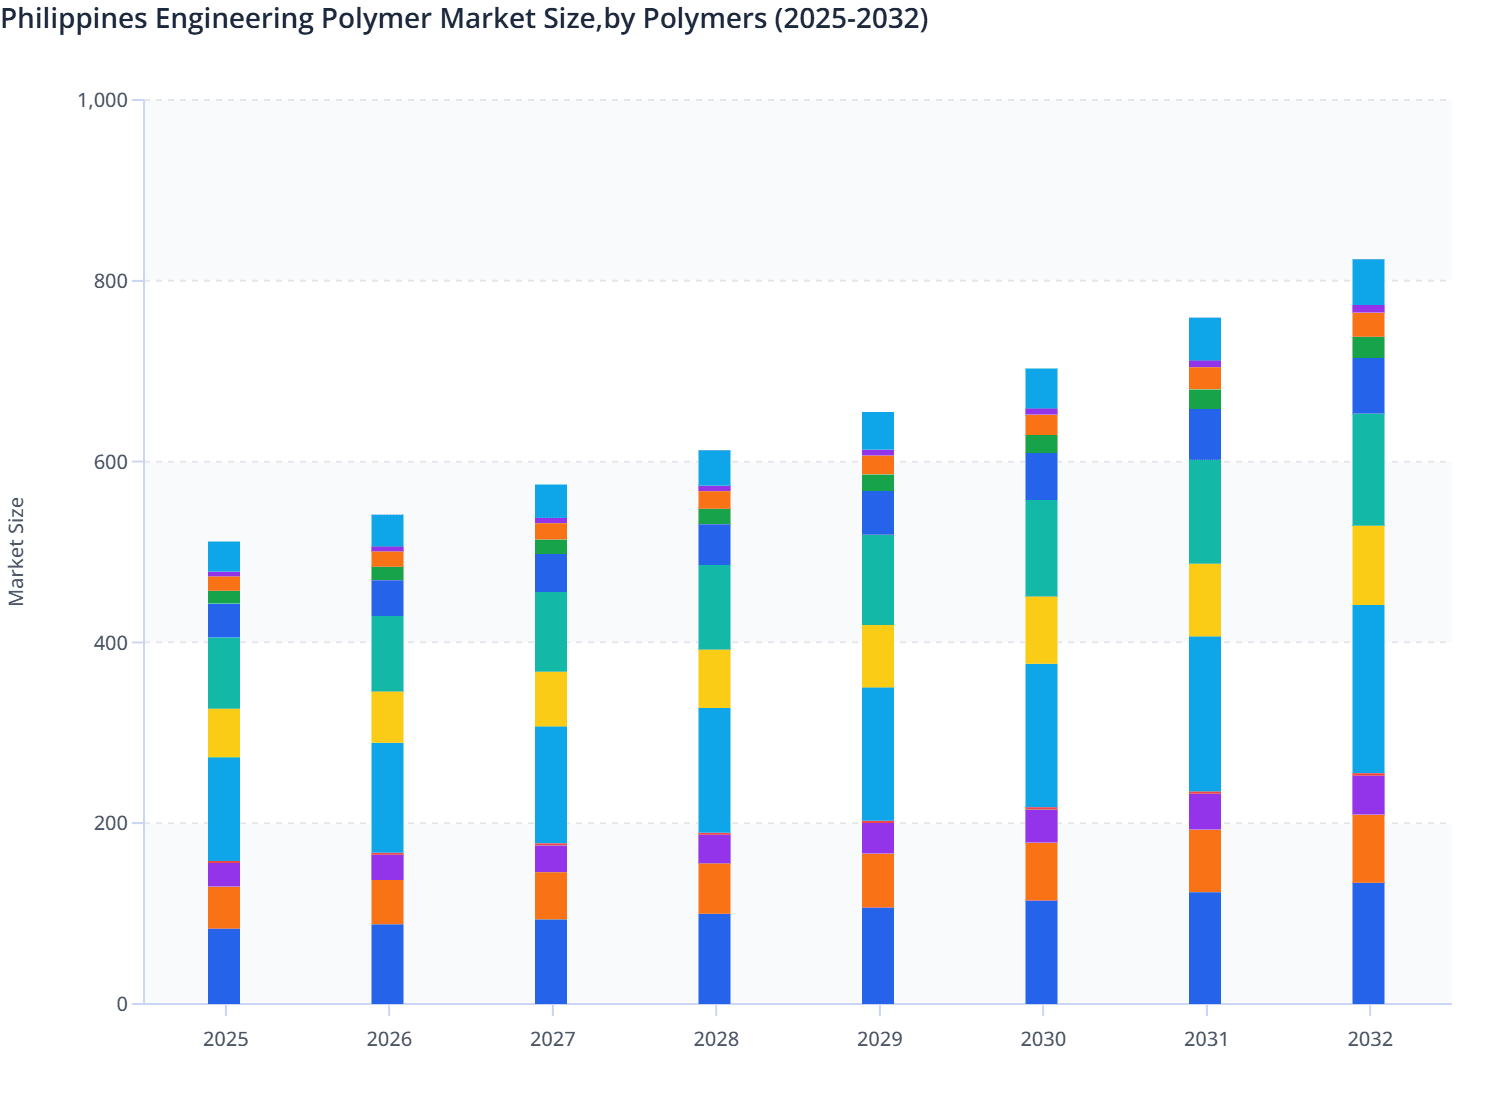Select the 2030 x-axis label
This screenshot has width=1508, height=1120.
point(1042,1039)
